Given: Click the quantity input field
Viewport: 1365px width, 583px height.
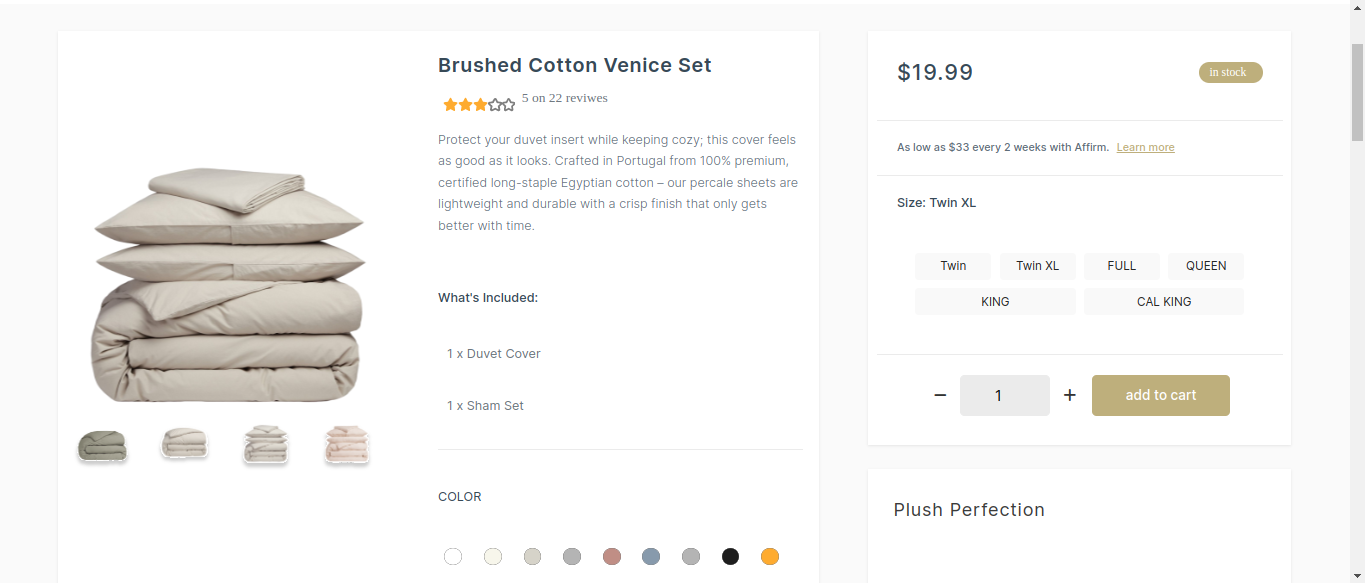Looking at the screenshot, I should point(1004,395).
